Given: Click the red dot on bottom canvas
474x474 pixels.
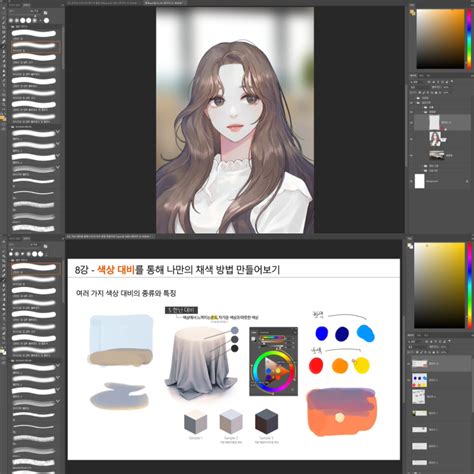Looking at the screenshot, I should [x=316, y=365].
